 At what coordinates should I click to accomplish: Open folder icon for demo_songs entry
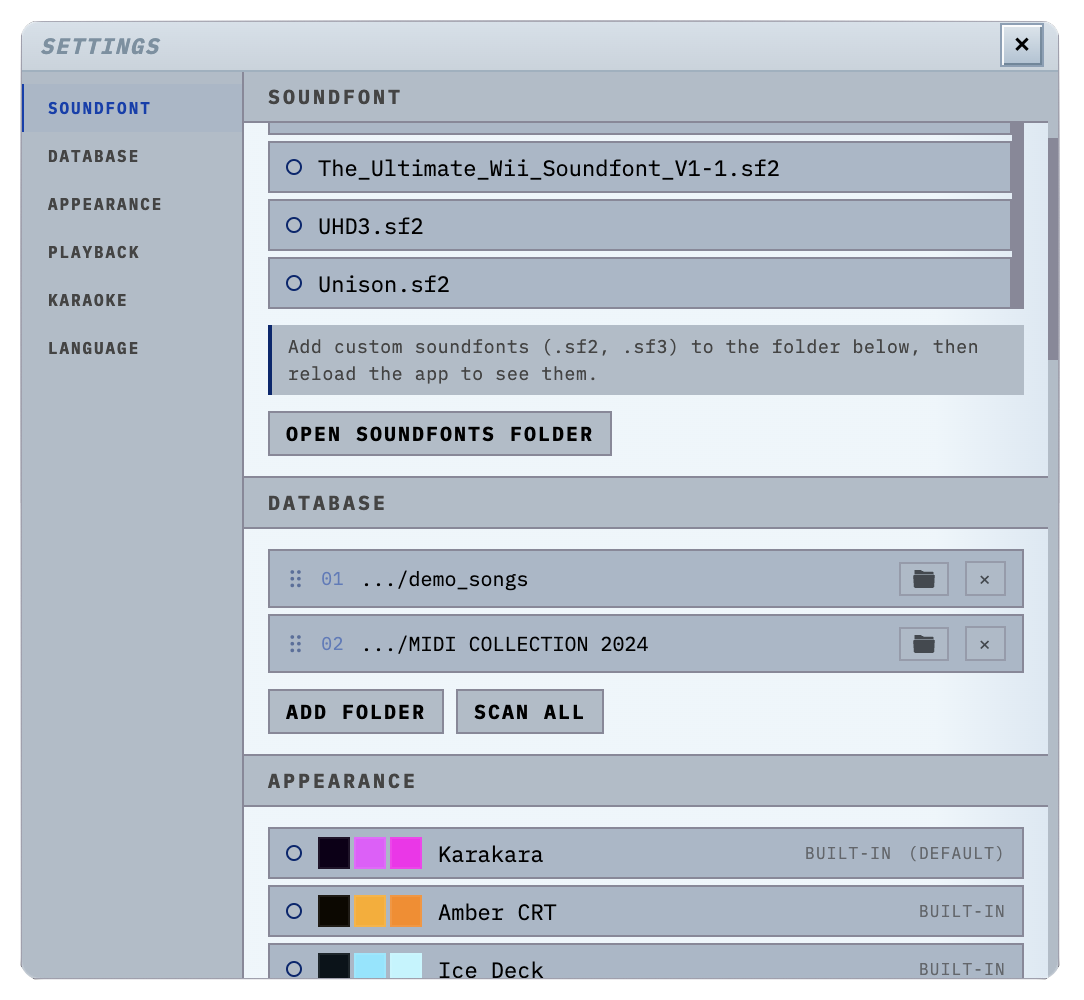(x=924, y=579)
